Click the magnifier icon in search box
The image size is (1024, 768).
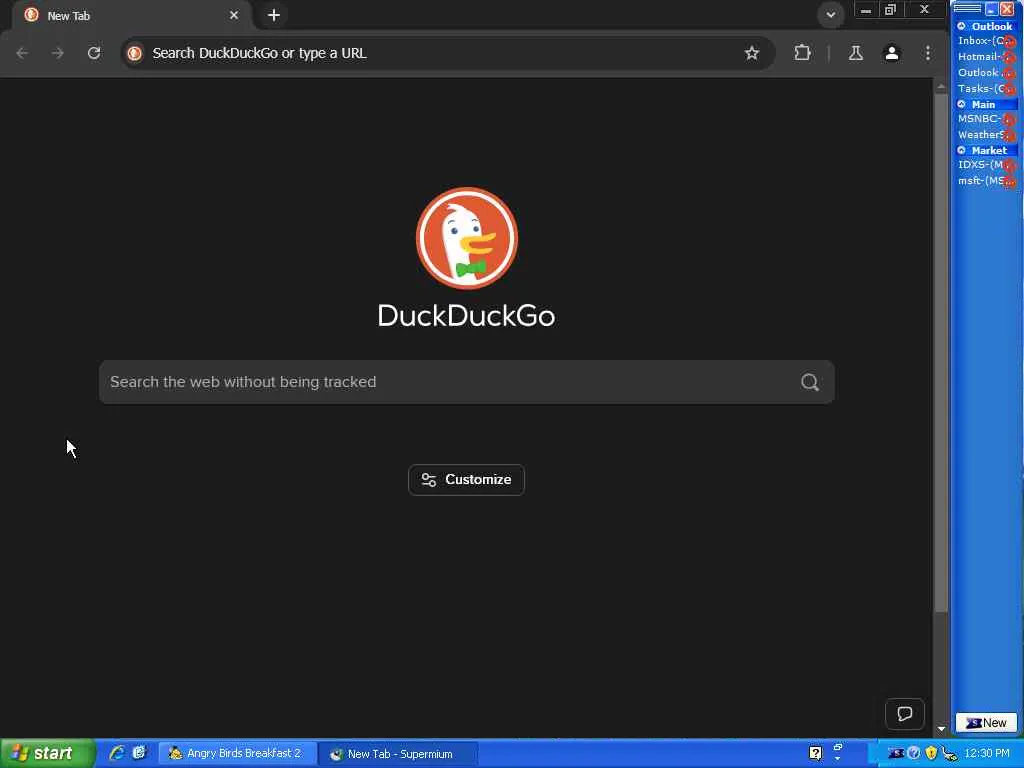click(810, 382)
